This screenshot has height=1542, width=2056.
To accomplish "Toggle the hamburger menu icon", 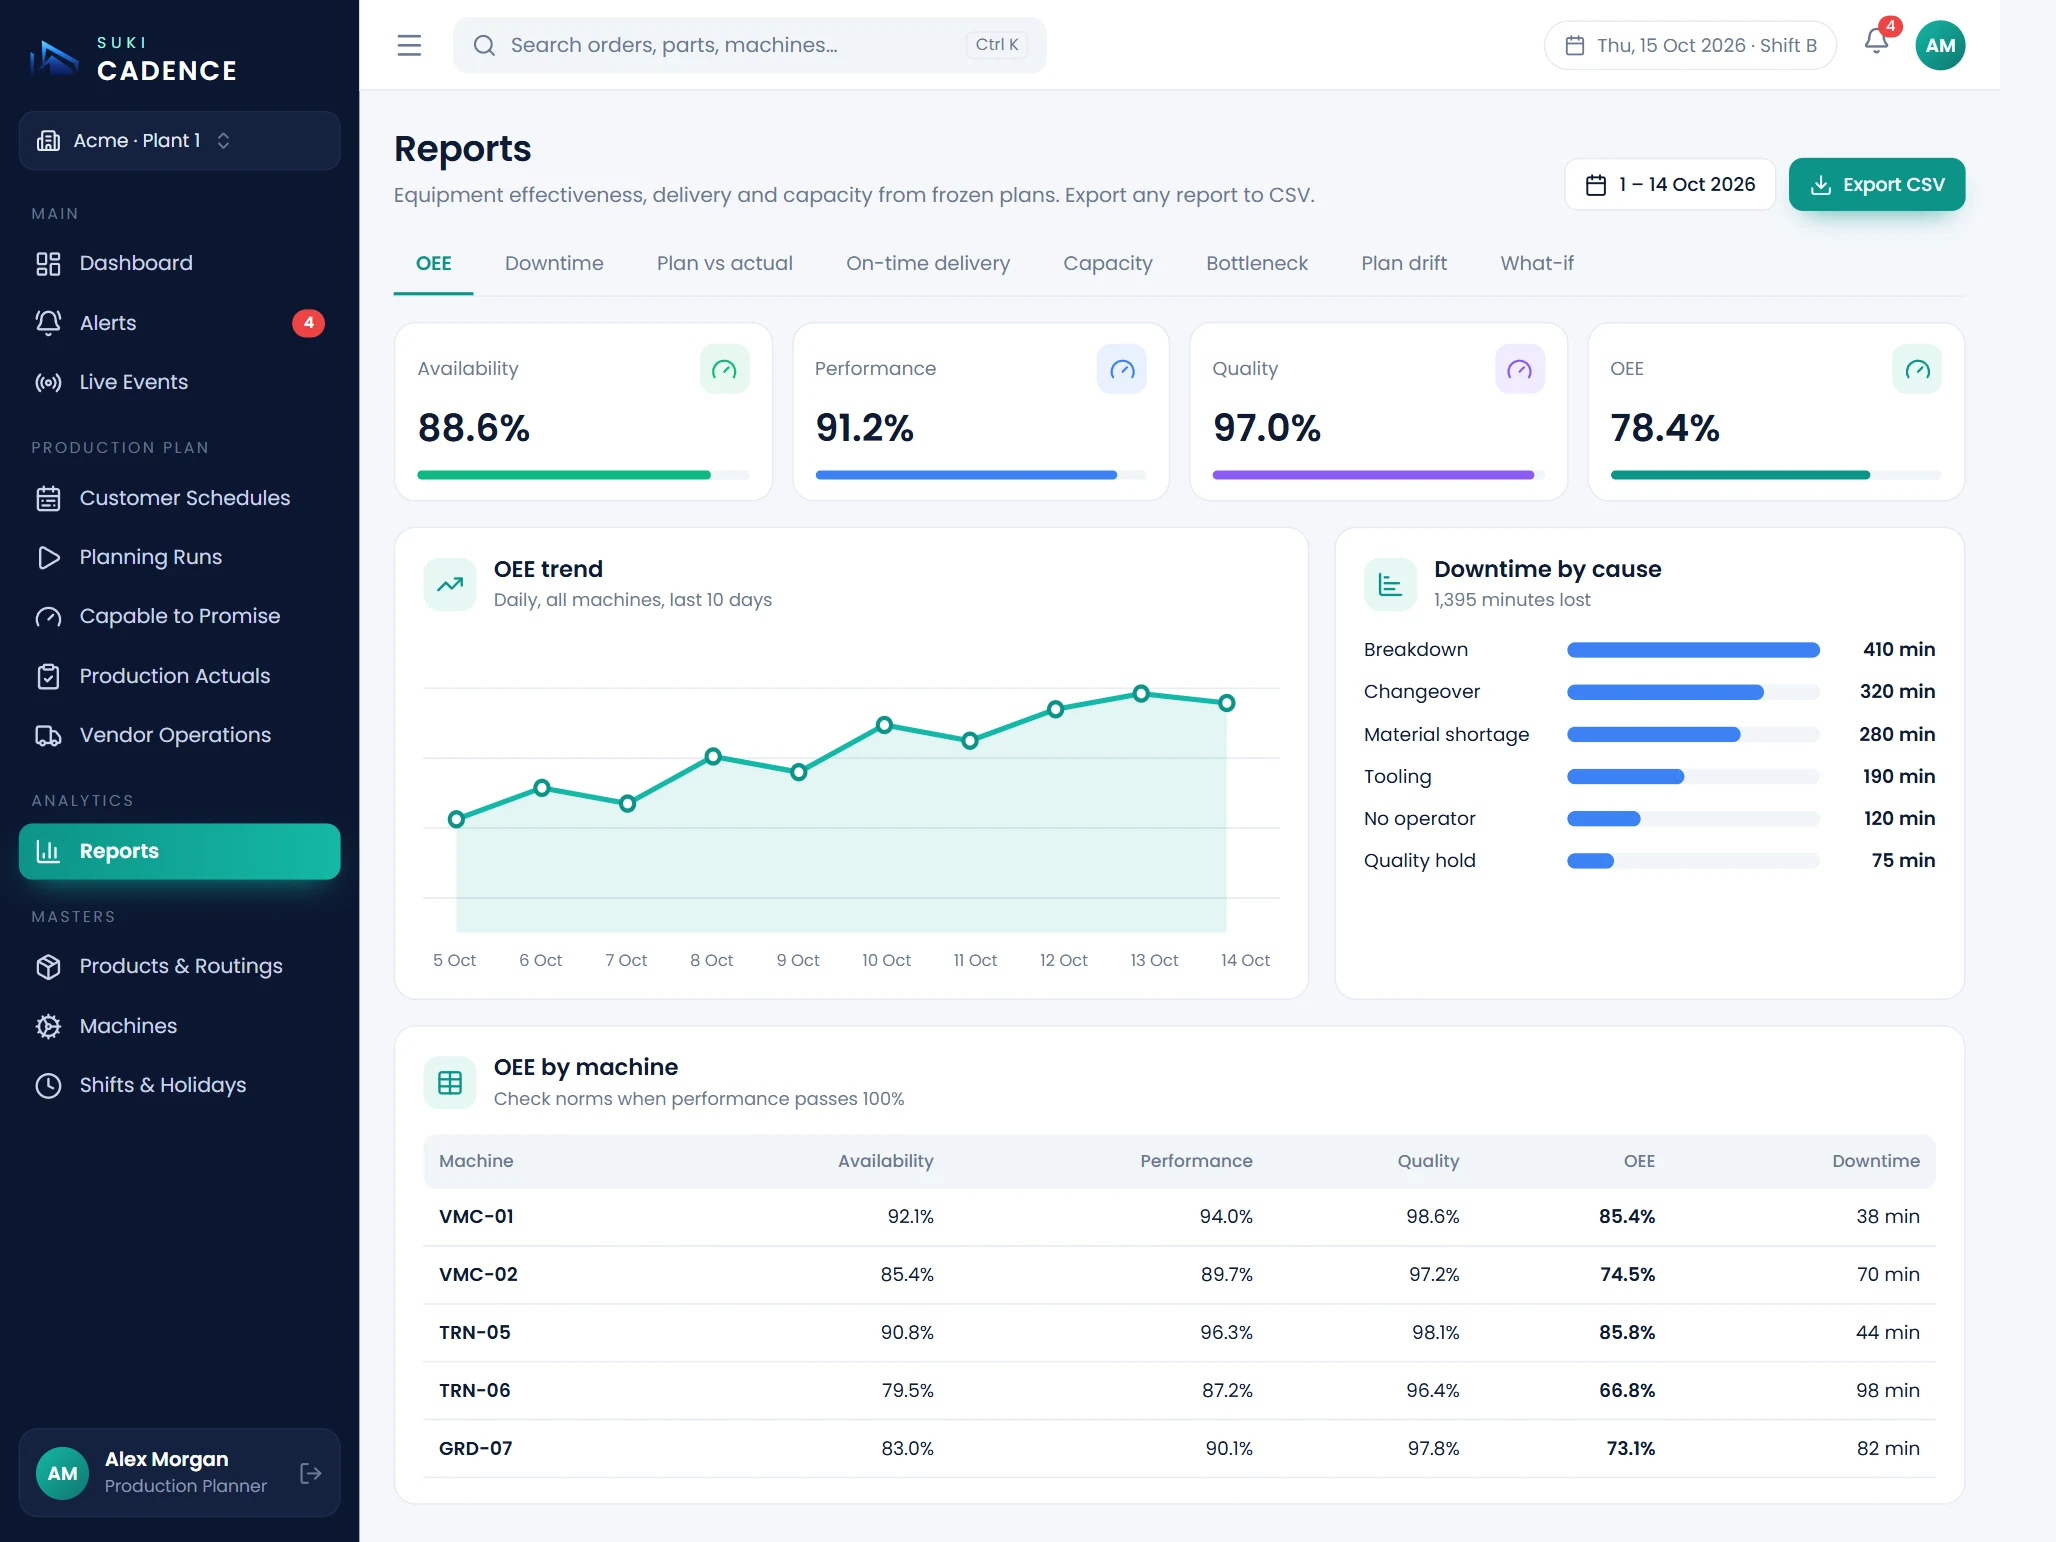I will point(409,45).
